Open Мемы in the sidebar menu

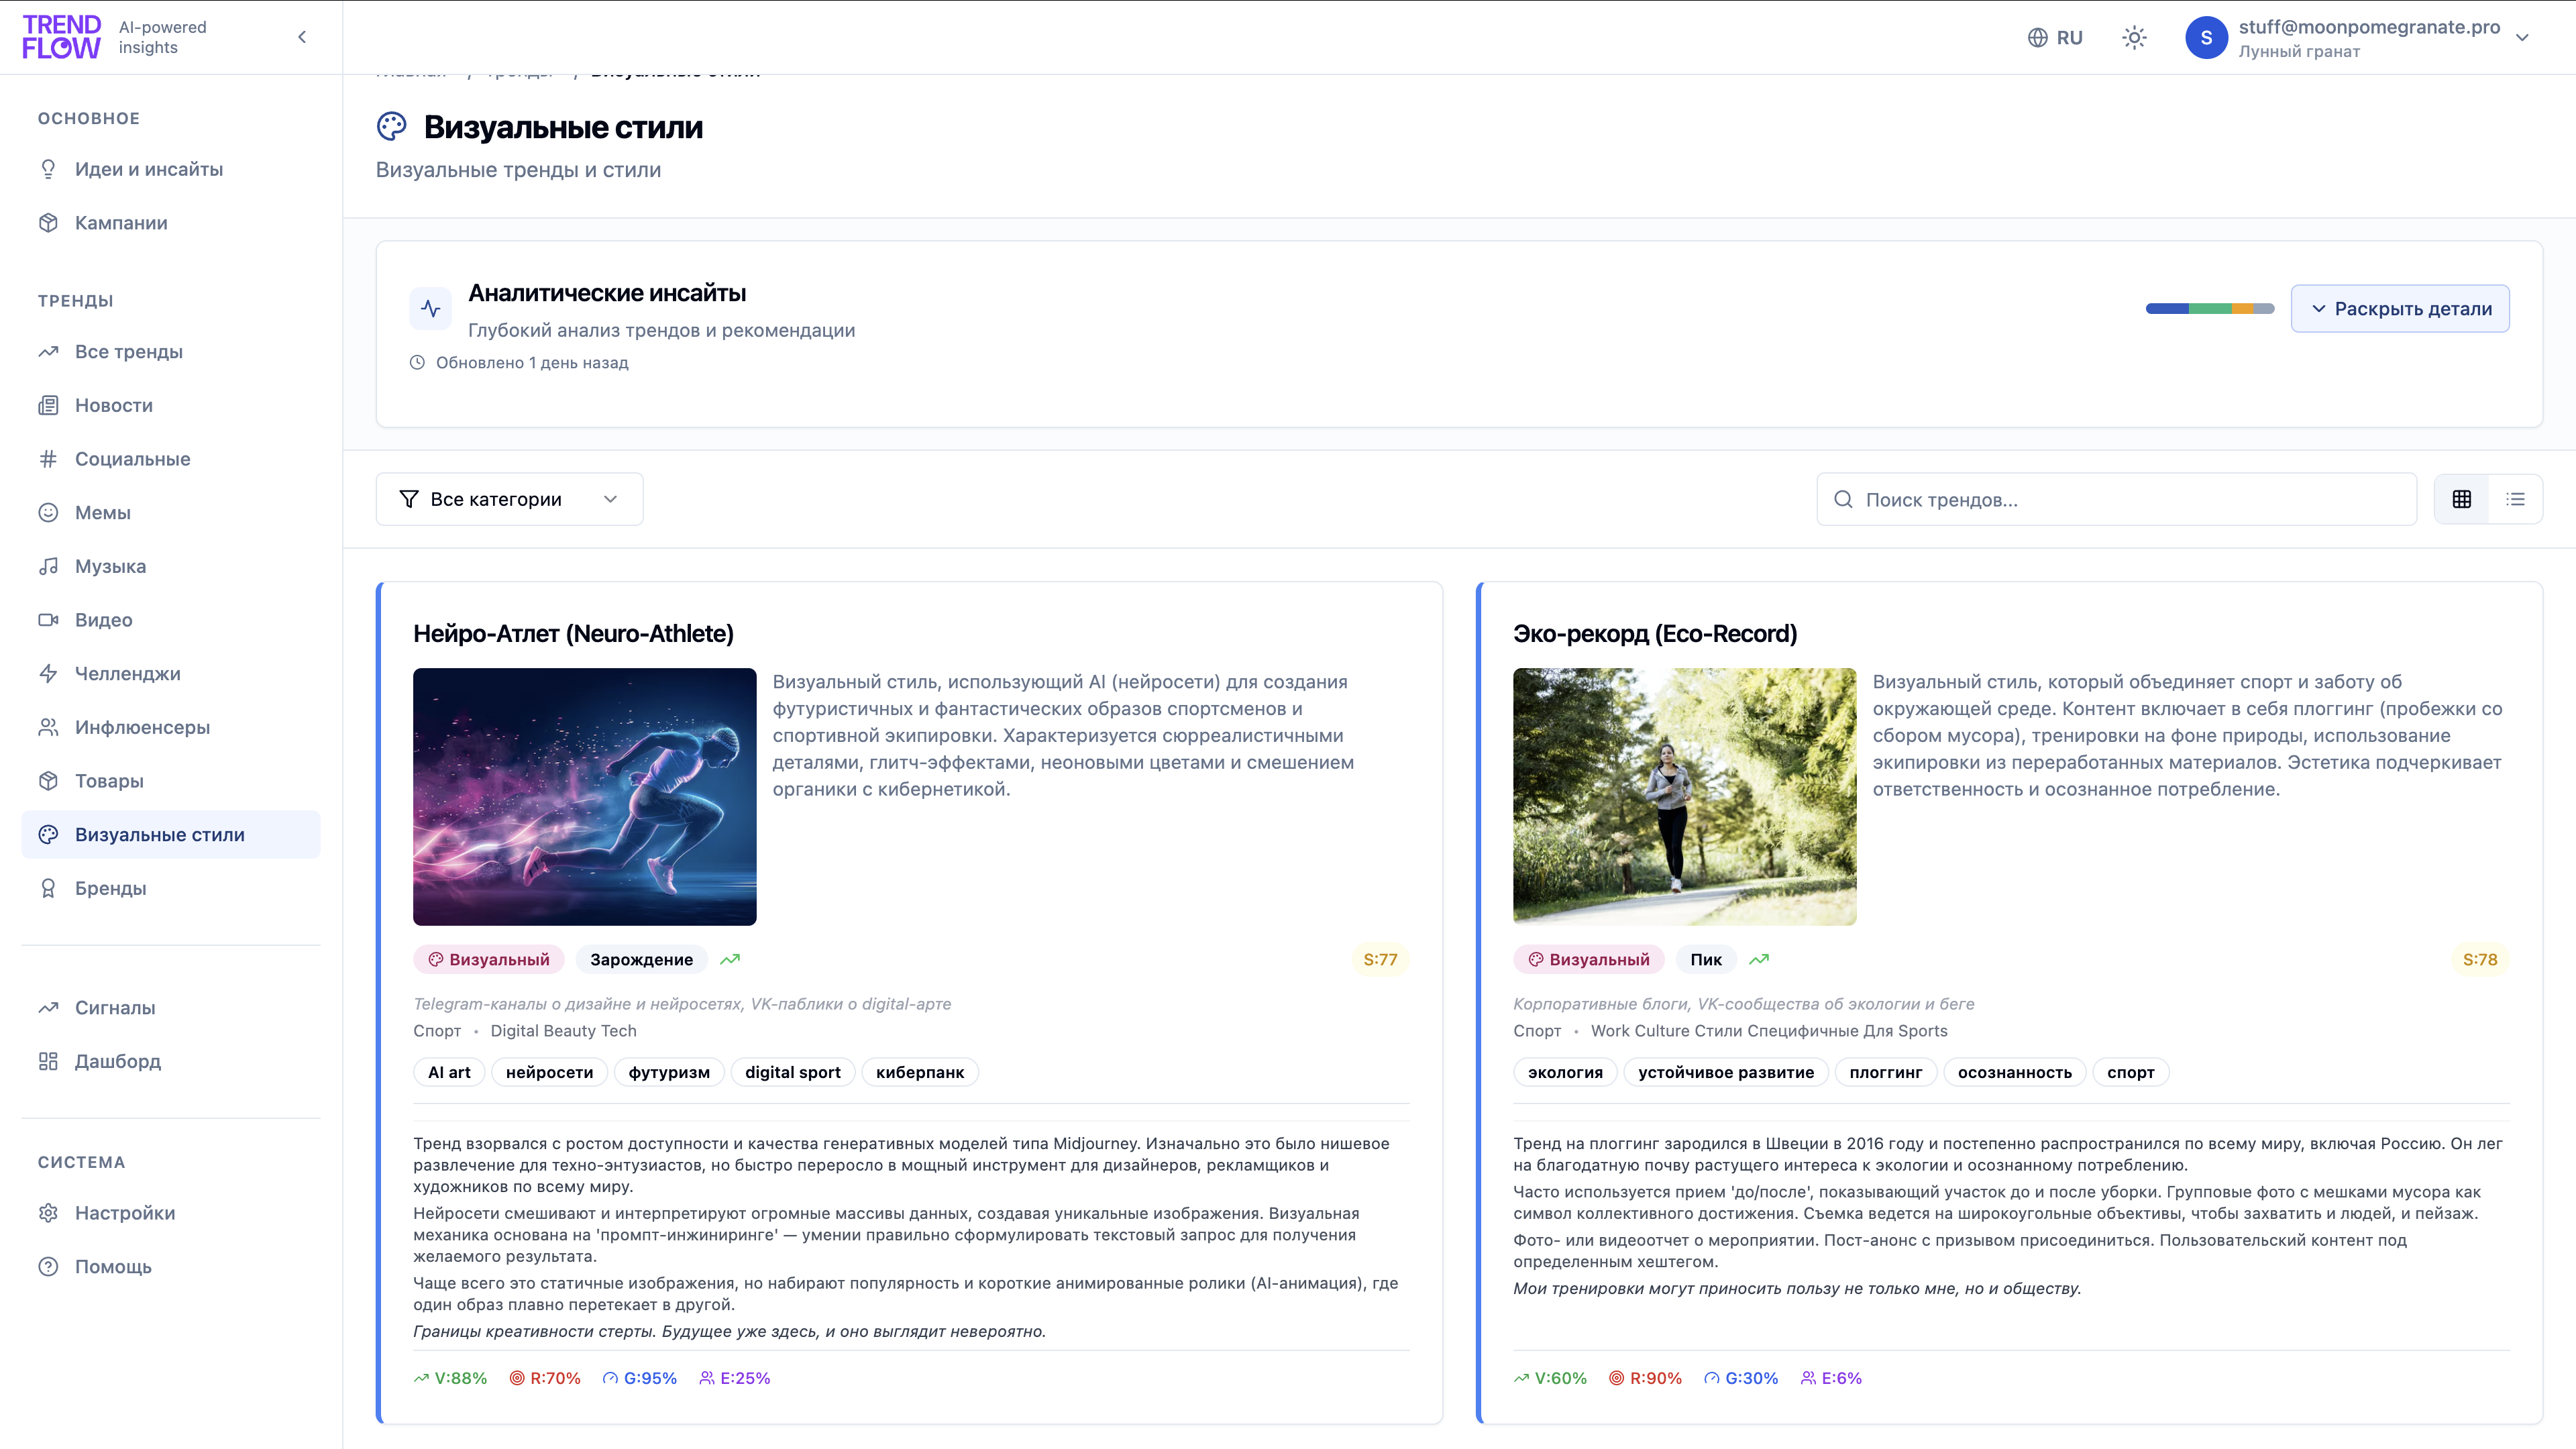103,513
